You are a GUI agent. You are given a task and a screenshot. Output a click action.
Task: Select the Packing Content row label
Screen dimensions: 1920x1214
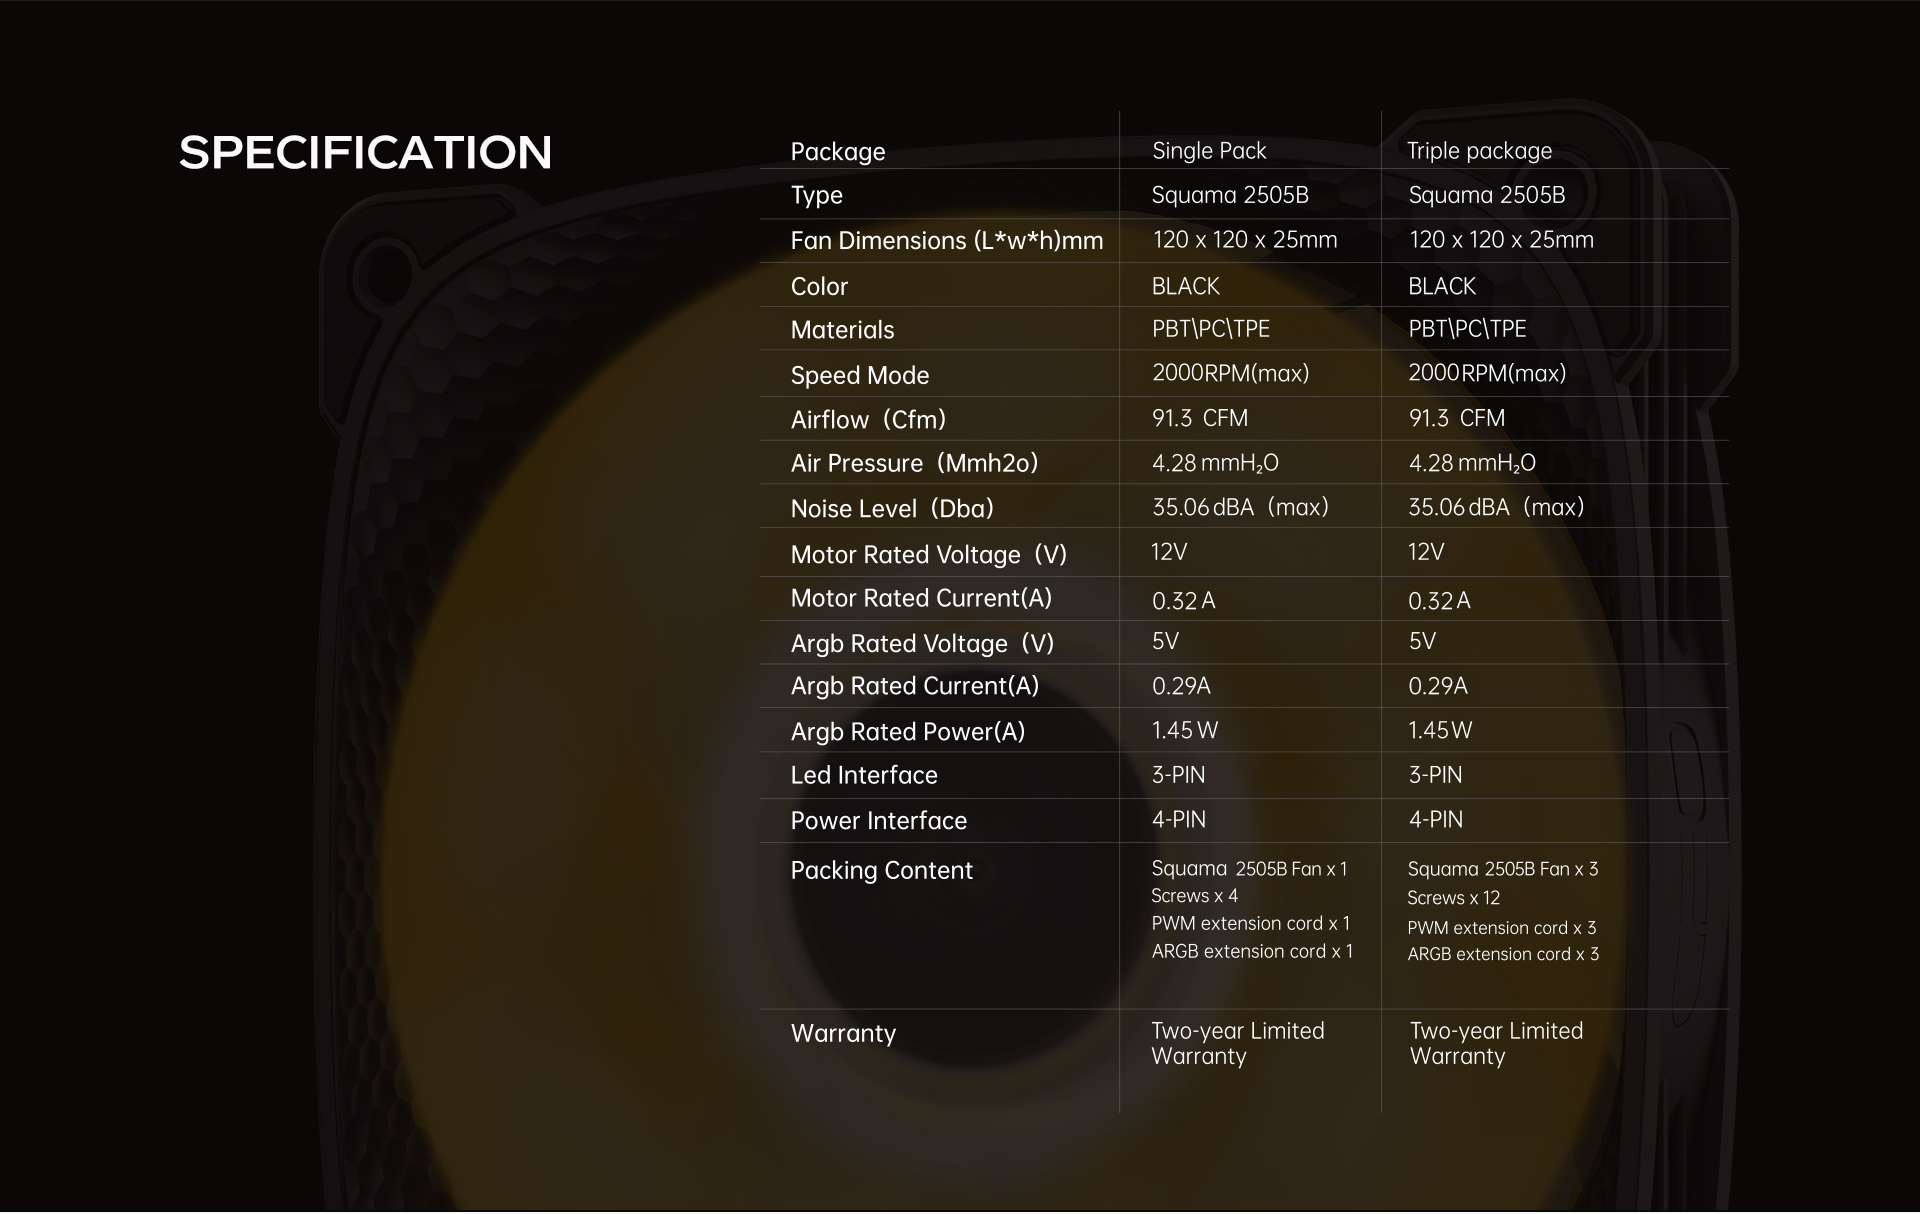tap(881, 871)
